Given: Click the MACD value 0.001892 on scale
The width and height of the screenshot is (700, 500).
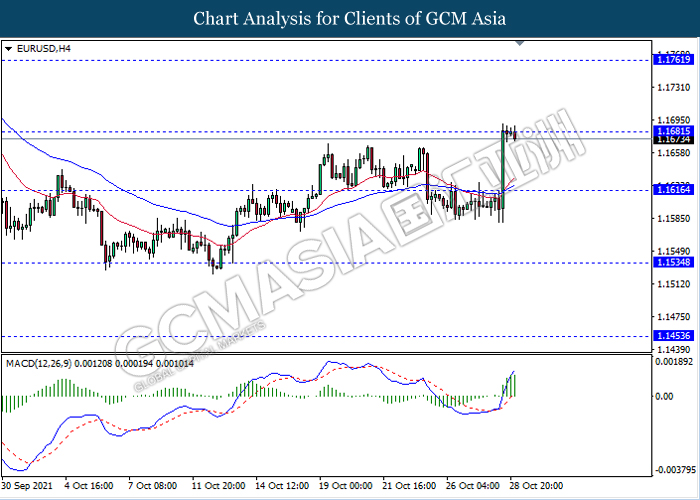Looking at the screenshot, I should pos(675,362).
